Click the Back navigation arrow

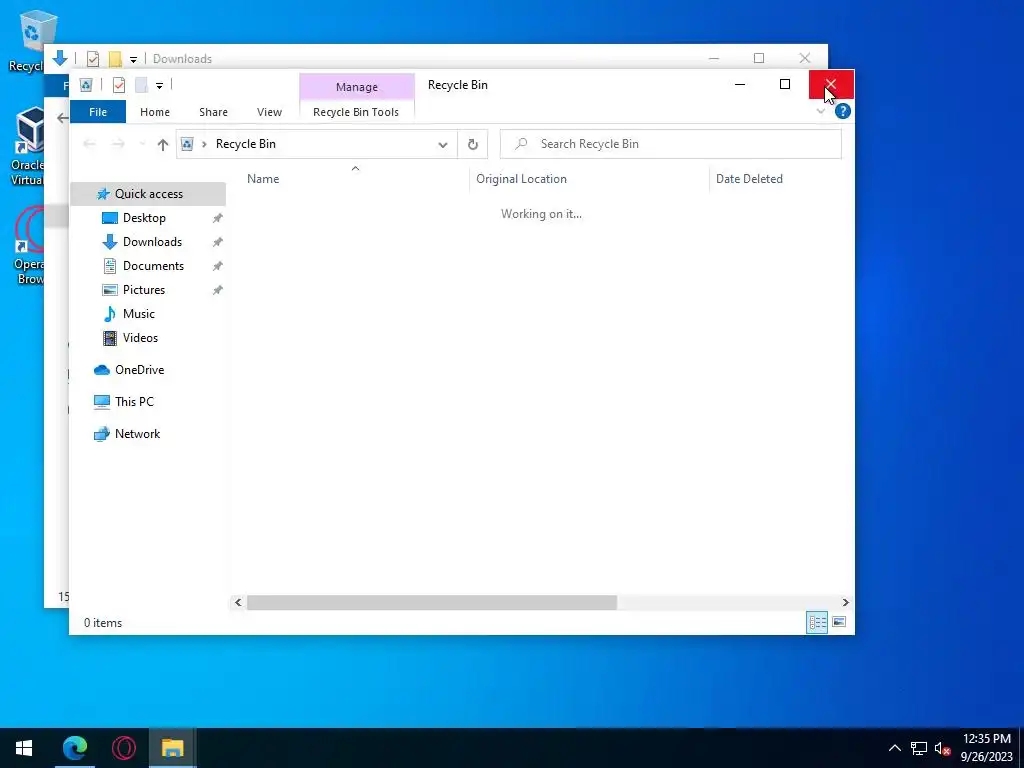click(89, 144)
